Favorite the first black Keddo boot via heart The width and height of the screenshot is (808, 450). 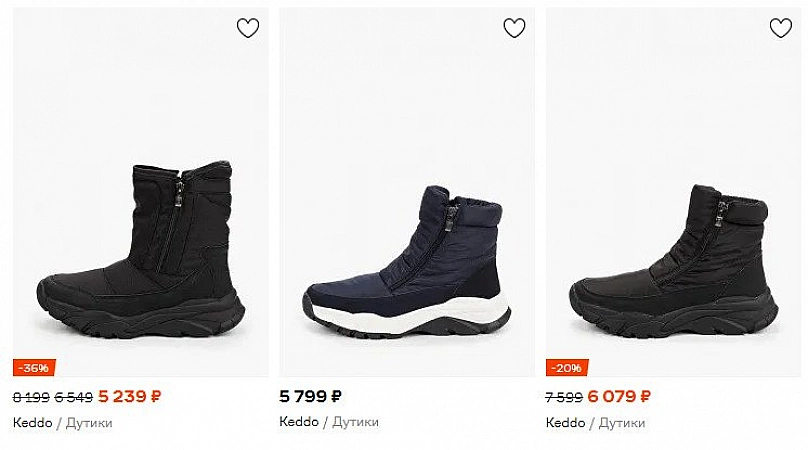[x=248, y=29]
